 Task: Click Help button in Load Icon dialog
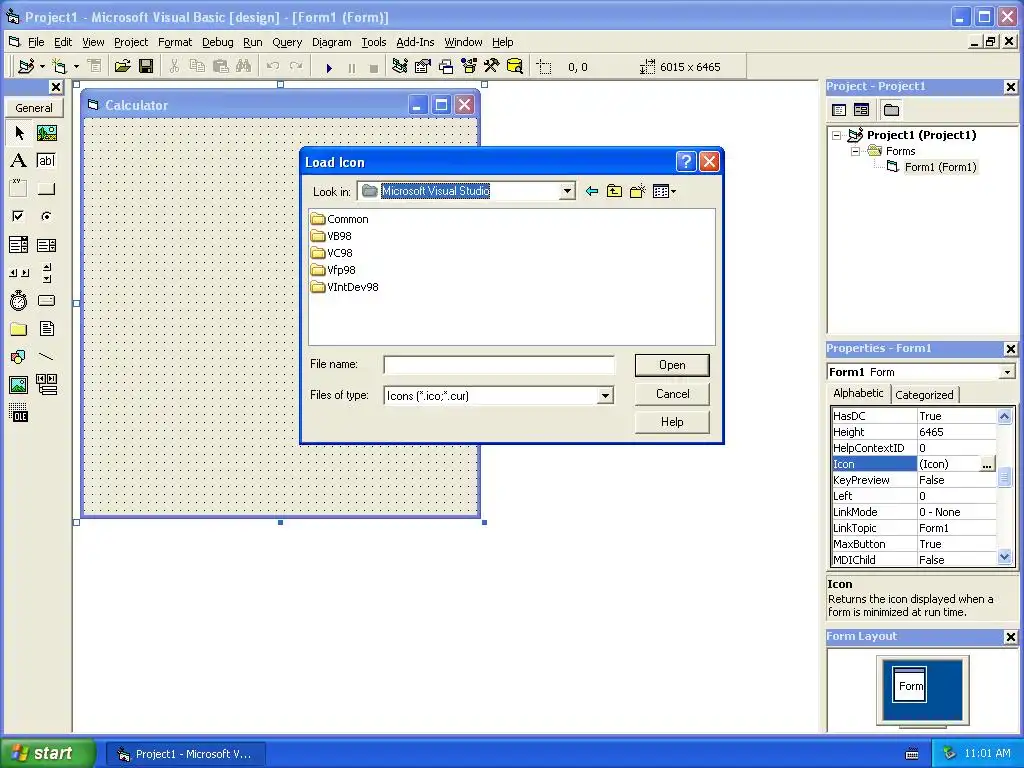(672, 422)
